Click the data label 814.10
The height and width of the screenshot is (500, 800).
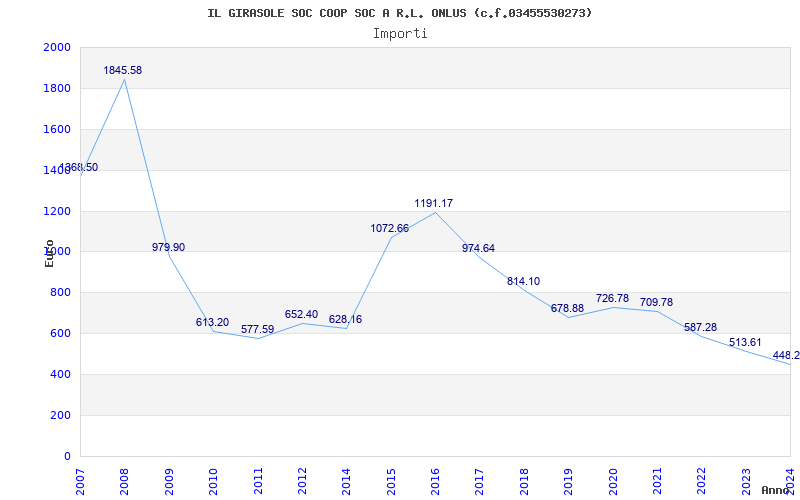[x=523, y=282]
